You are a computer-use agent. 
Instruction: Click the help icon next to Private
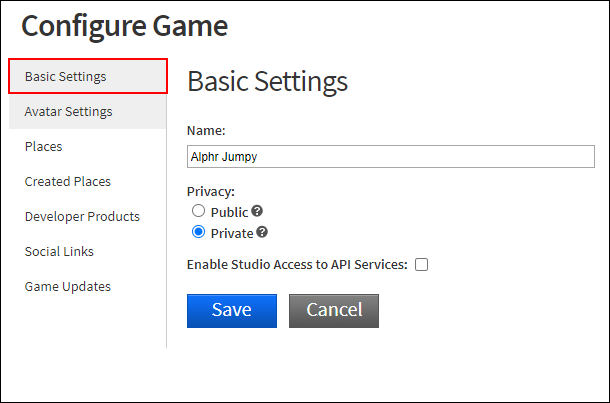point(262,233)
